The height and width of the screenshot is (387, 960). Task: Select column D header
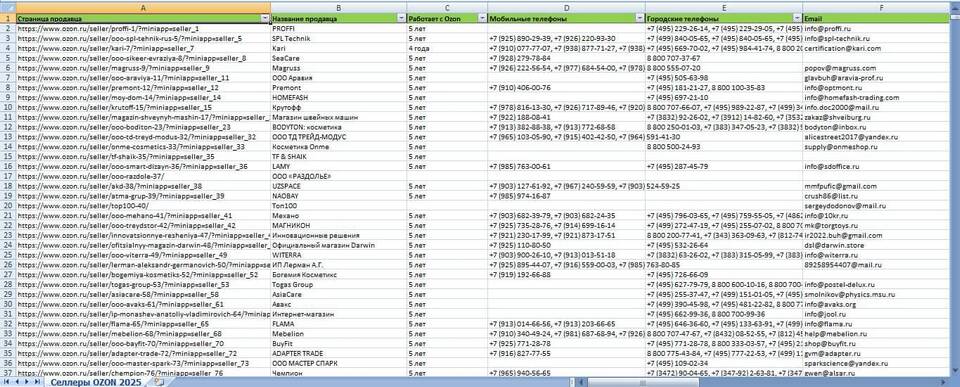[566, 8]
